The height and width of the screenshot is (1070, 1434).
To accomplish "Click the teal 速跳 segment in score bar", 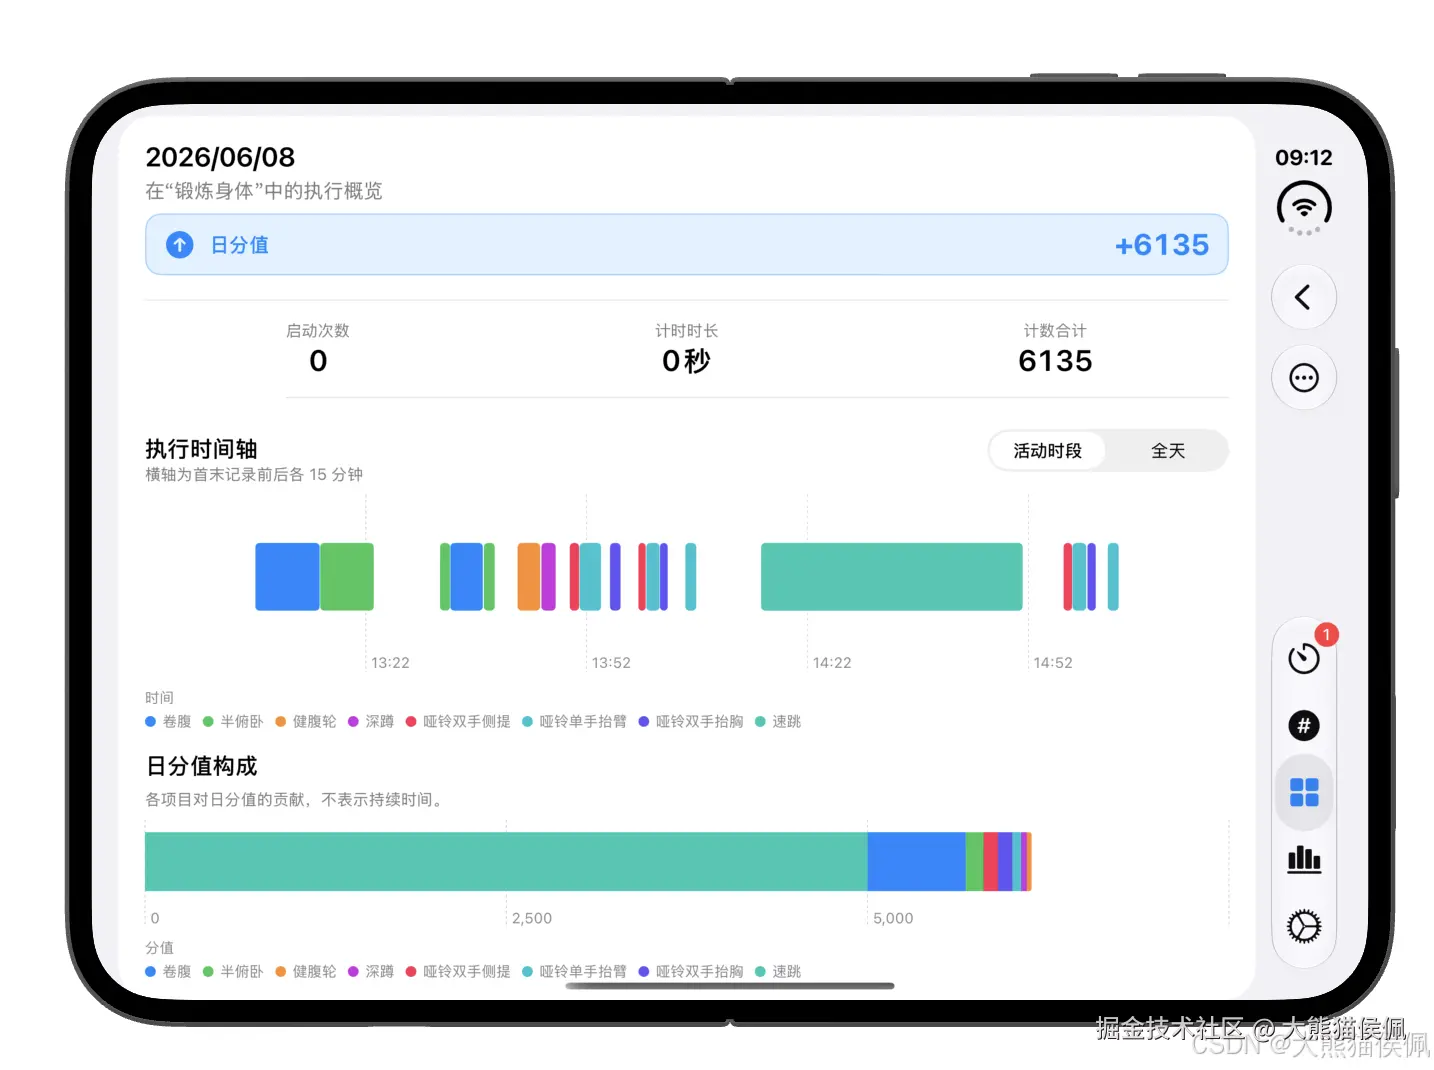I will click(x=506, y=862).
